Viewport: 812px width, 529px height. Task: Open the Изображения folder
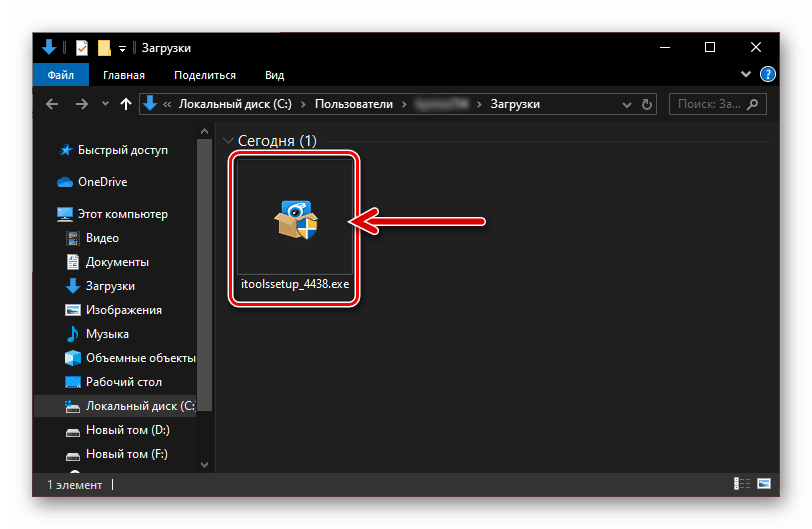[124, 310]
